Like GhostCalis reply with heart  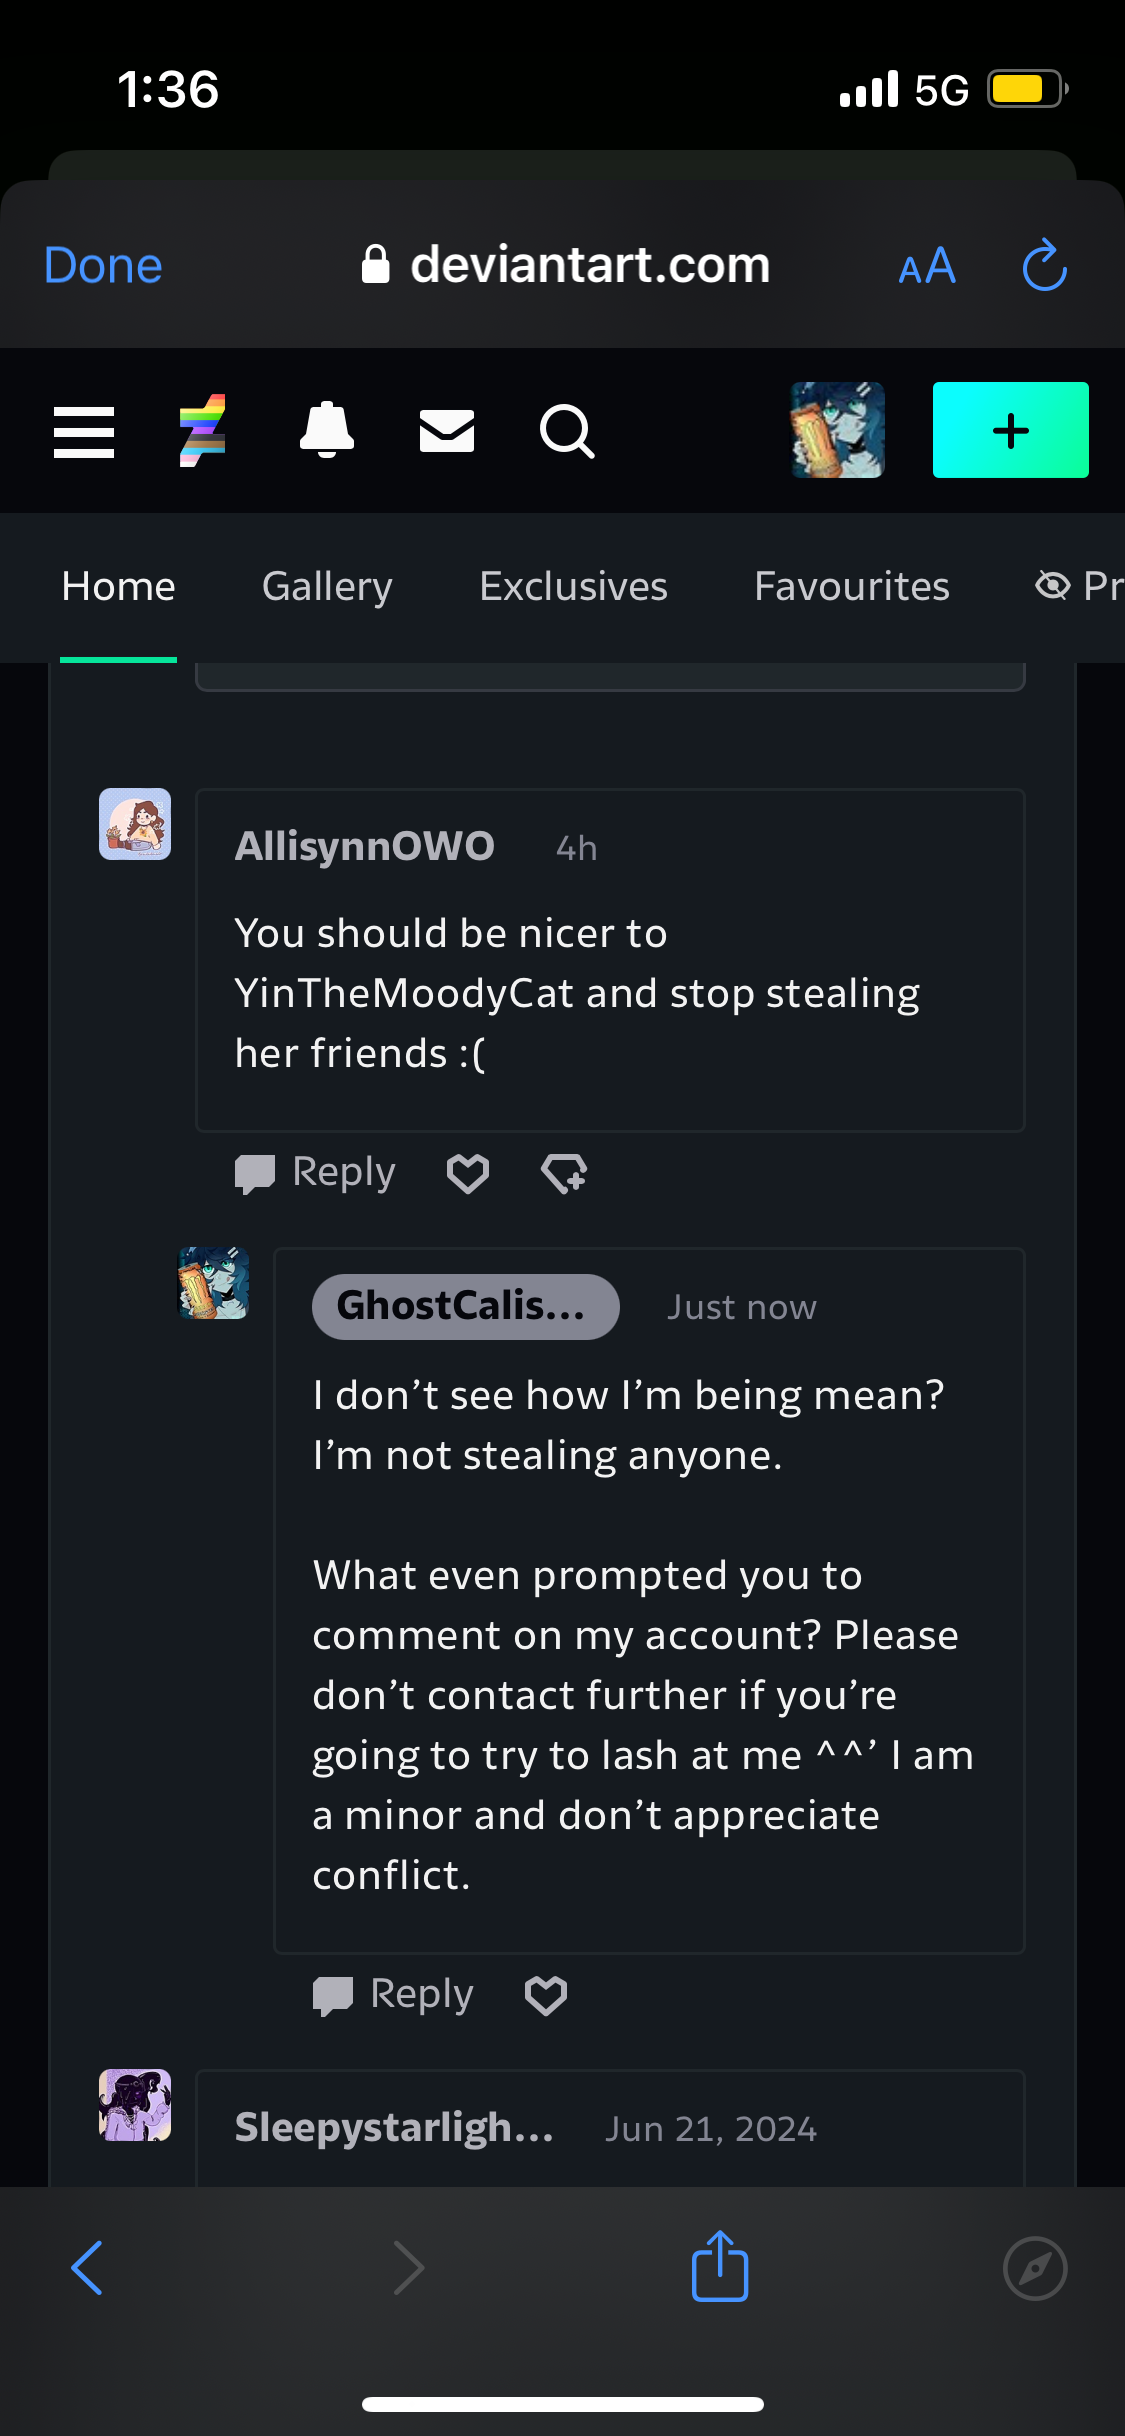click(x=546, y=1995)
